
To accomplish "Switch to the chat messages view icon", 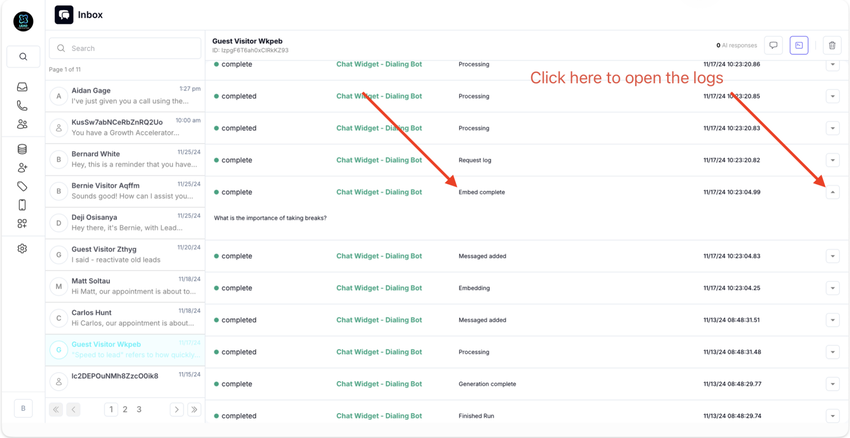I will [x=774, y=46].
